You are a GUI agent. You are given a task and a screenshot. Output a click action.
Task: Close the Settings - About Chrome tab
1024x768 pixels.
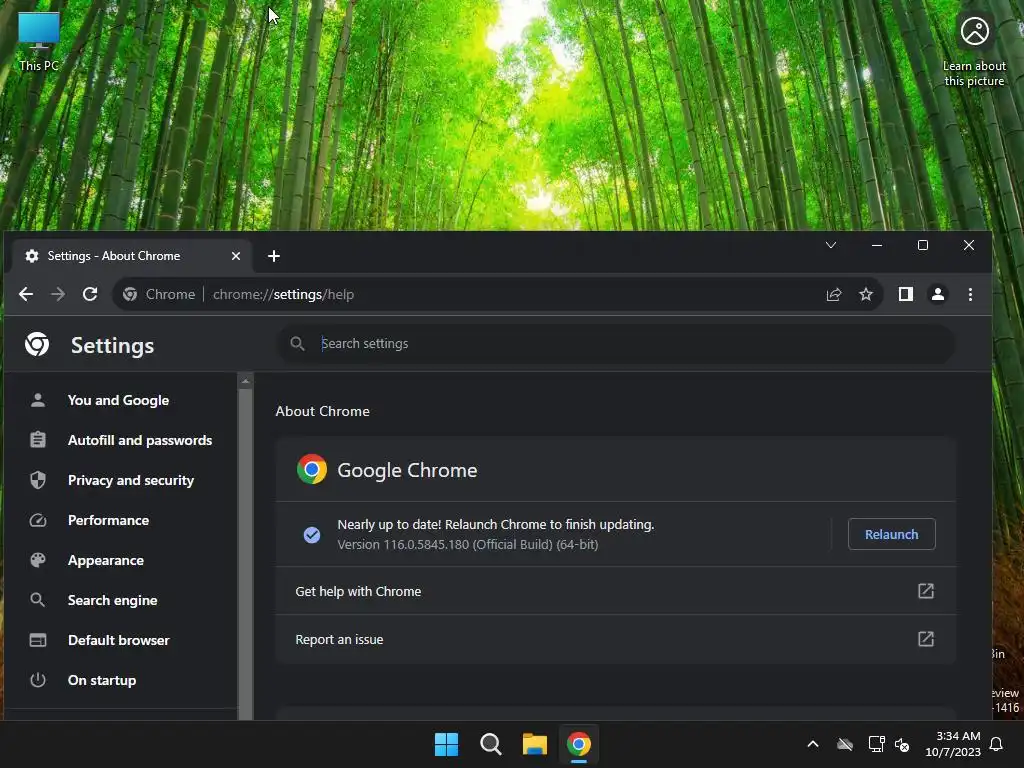(236, 256)
